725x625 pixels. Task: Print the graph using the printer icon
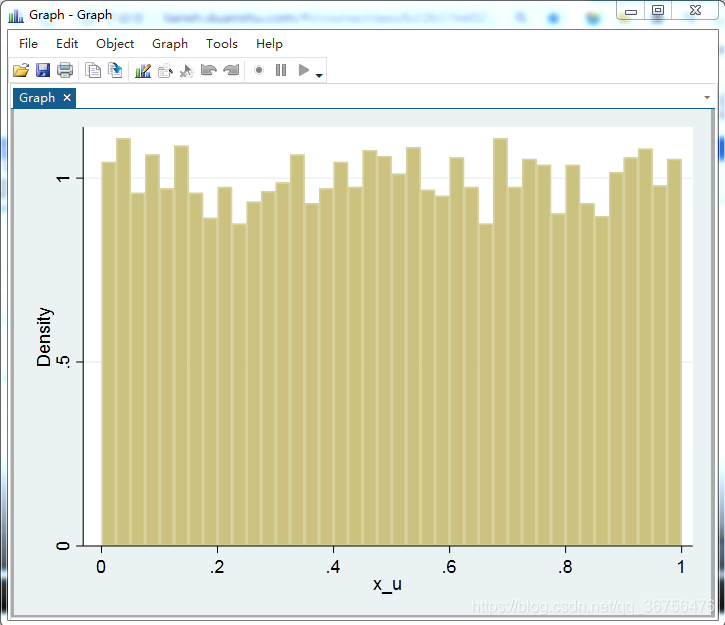click(65, 70)
